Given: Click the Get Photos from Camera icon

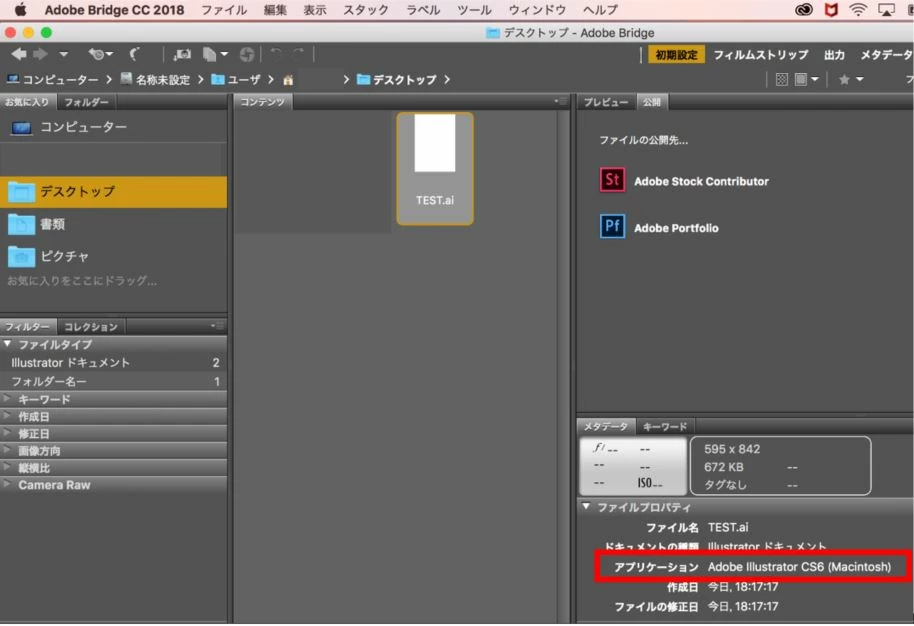Looking at the screenshot, I should click(x=182, y=55).
